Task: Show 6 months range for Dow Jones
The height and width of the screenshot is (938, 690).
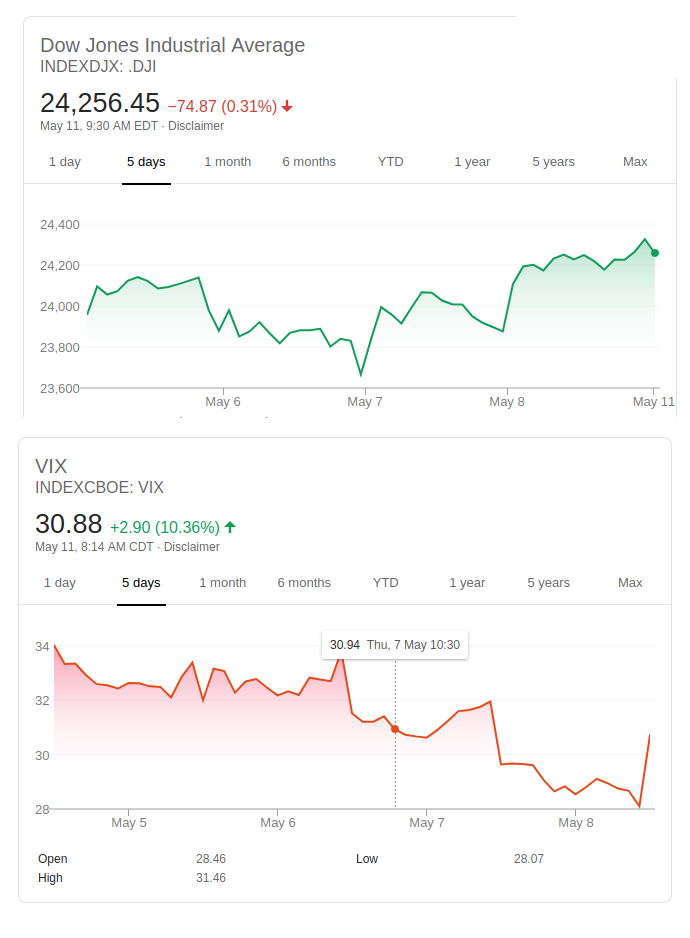Action: [309, 162]
